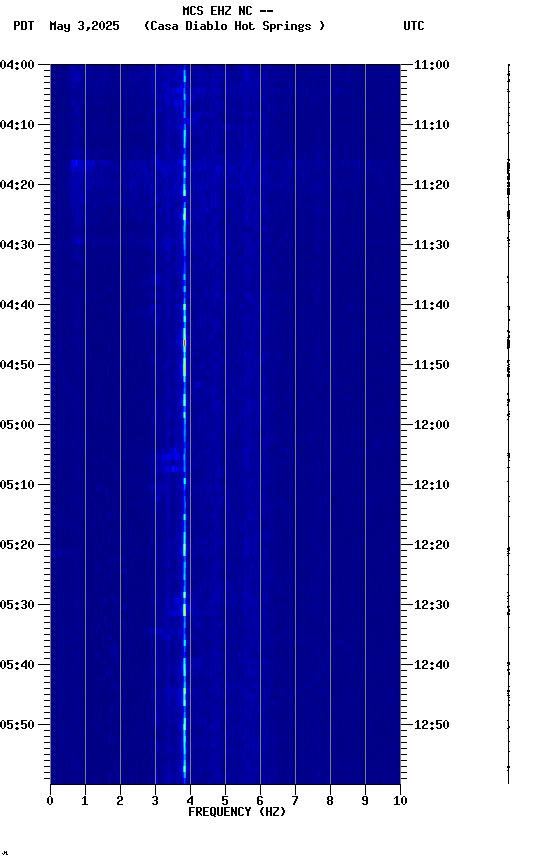This screenshot has height=864, width=552.
Task: Click the station title 'MCS EHZ NC --'
Action: 228,10
